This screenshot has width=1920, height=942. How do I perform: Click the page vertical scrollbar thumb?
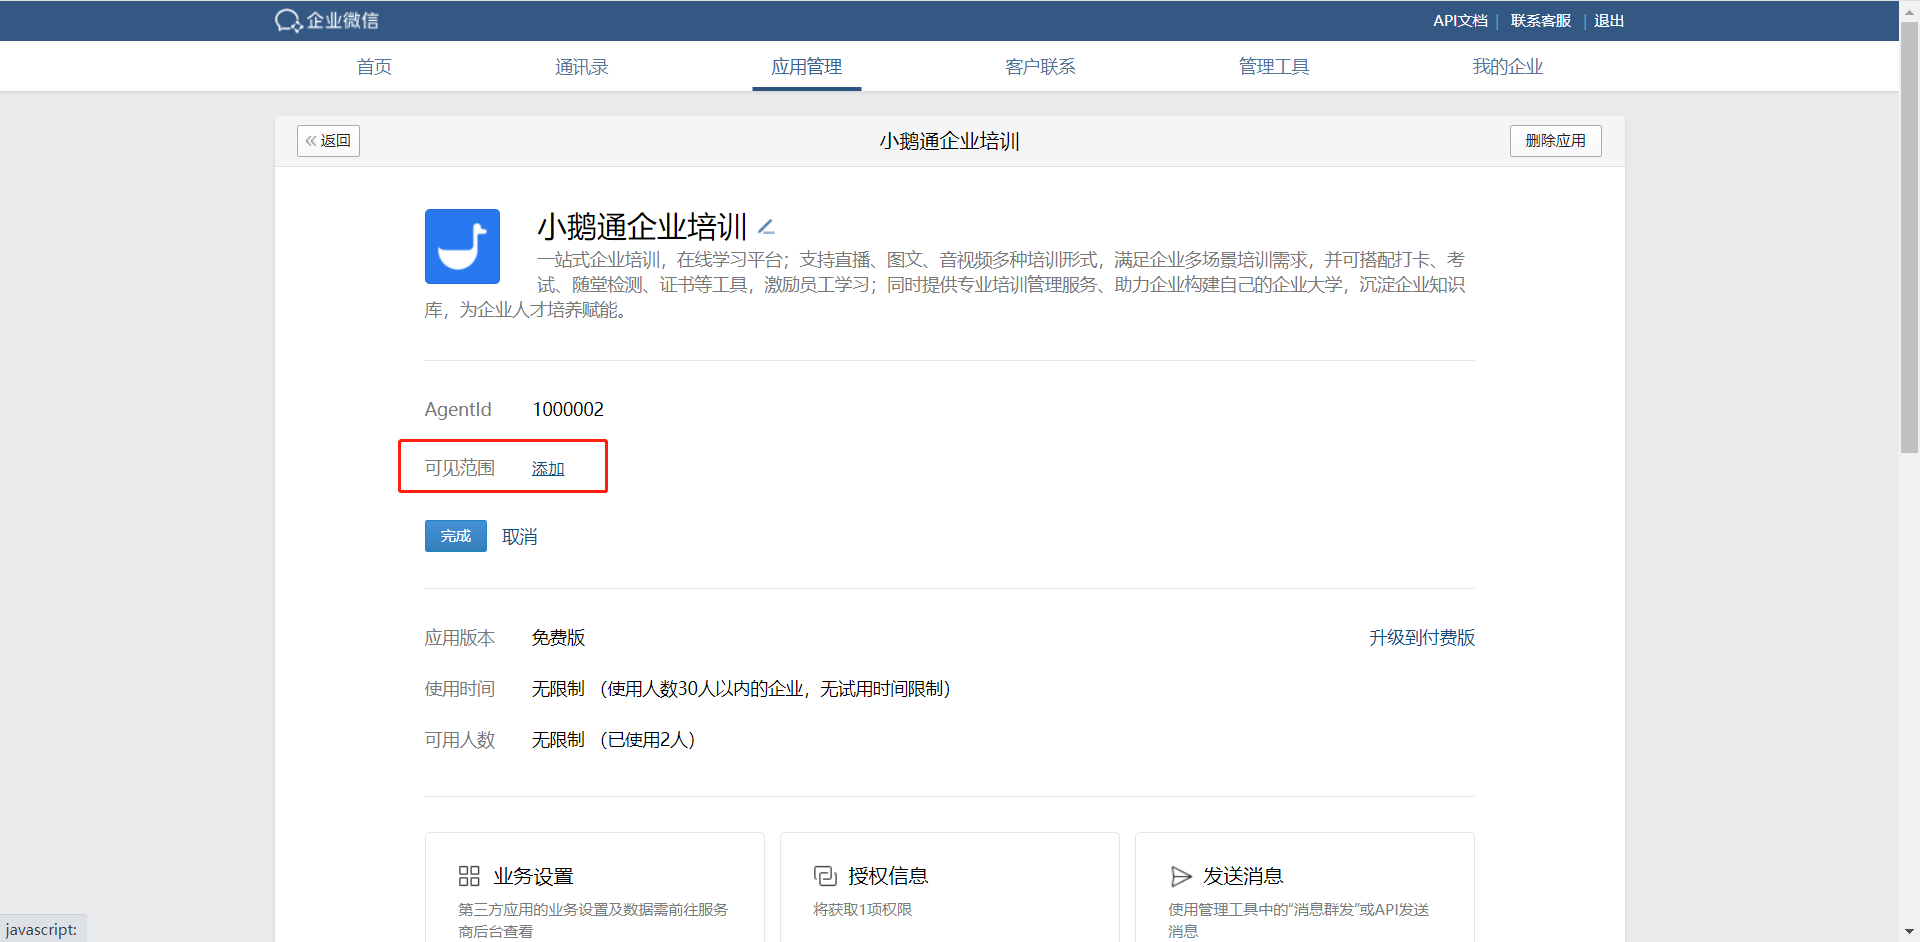[x=1909, y=237]
